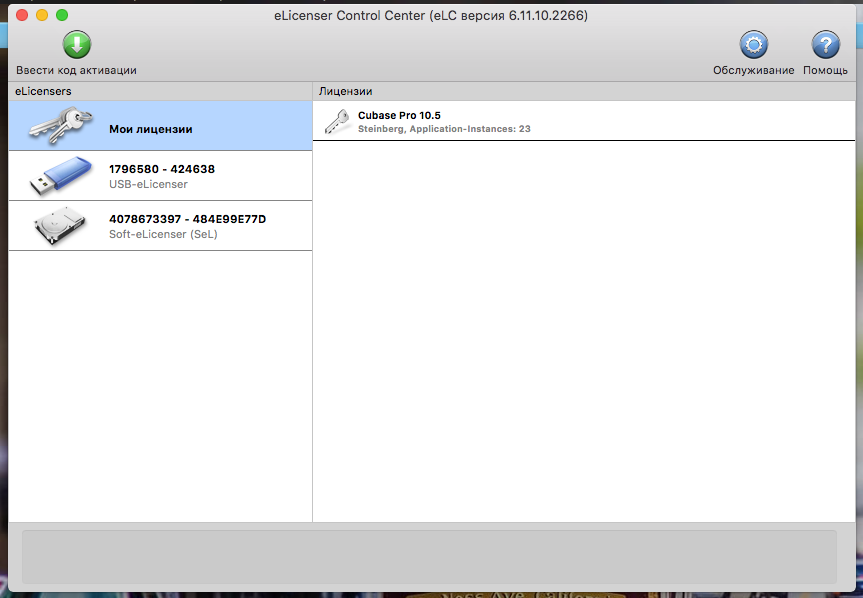Open the Помощь question mark icon
This screenshot has width=863, height=598.
click(826, 45)
